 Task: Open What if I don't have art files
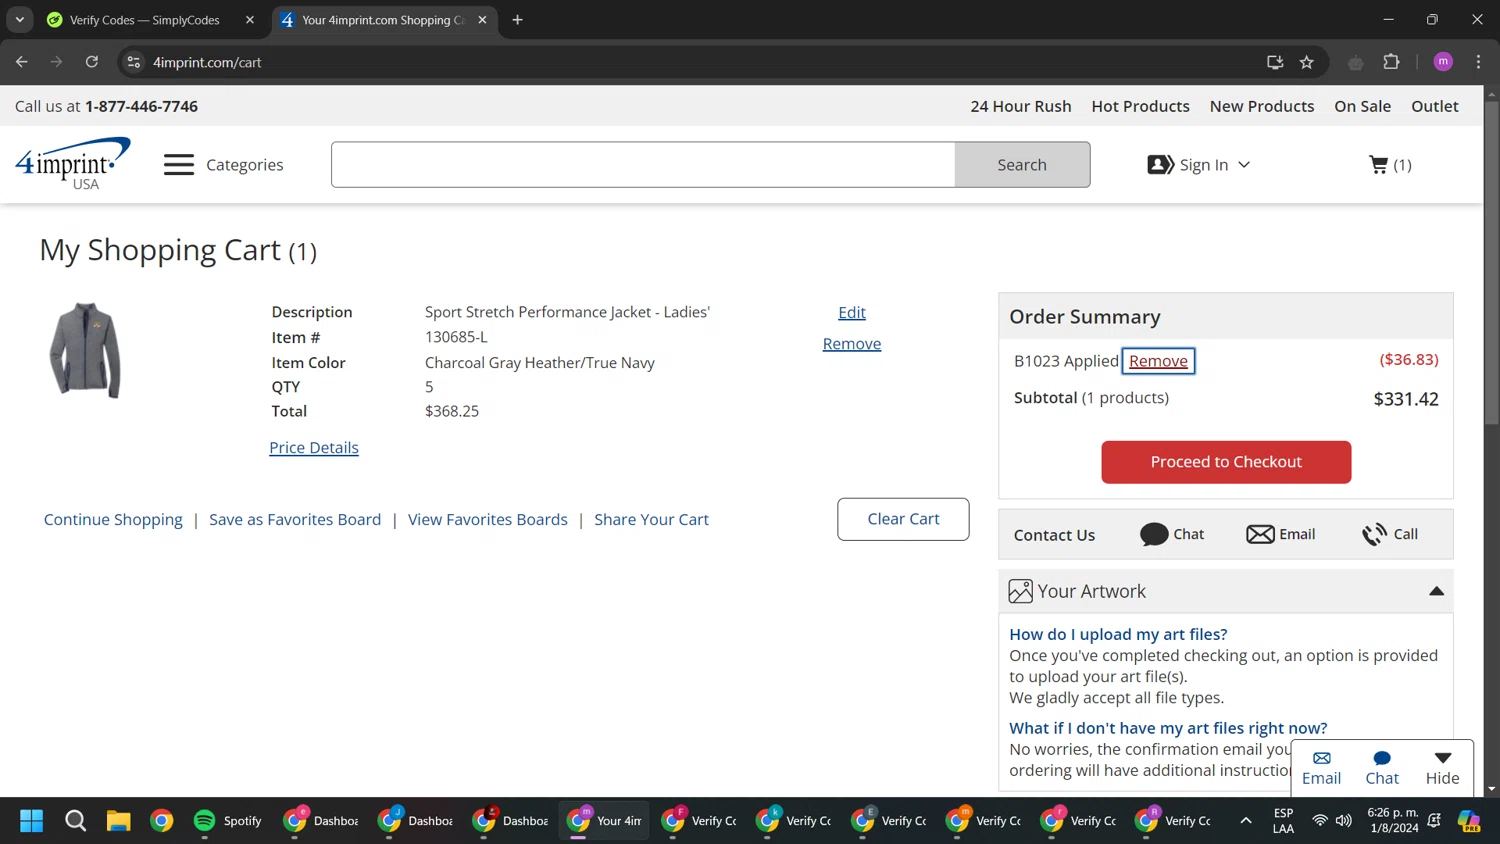coord(1168,728)
